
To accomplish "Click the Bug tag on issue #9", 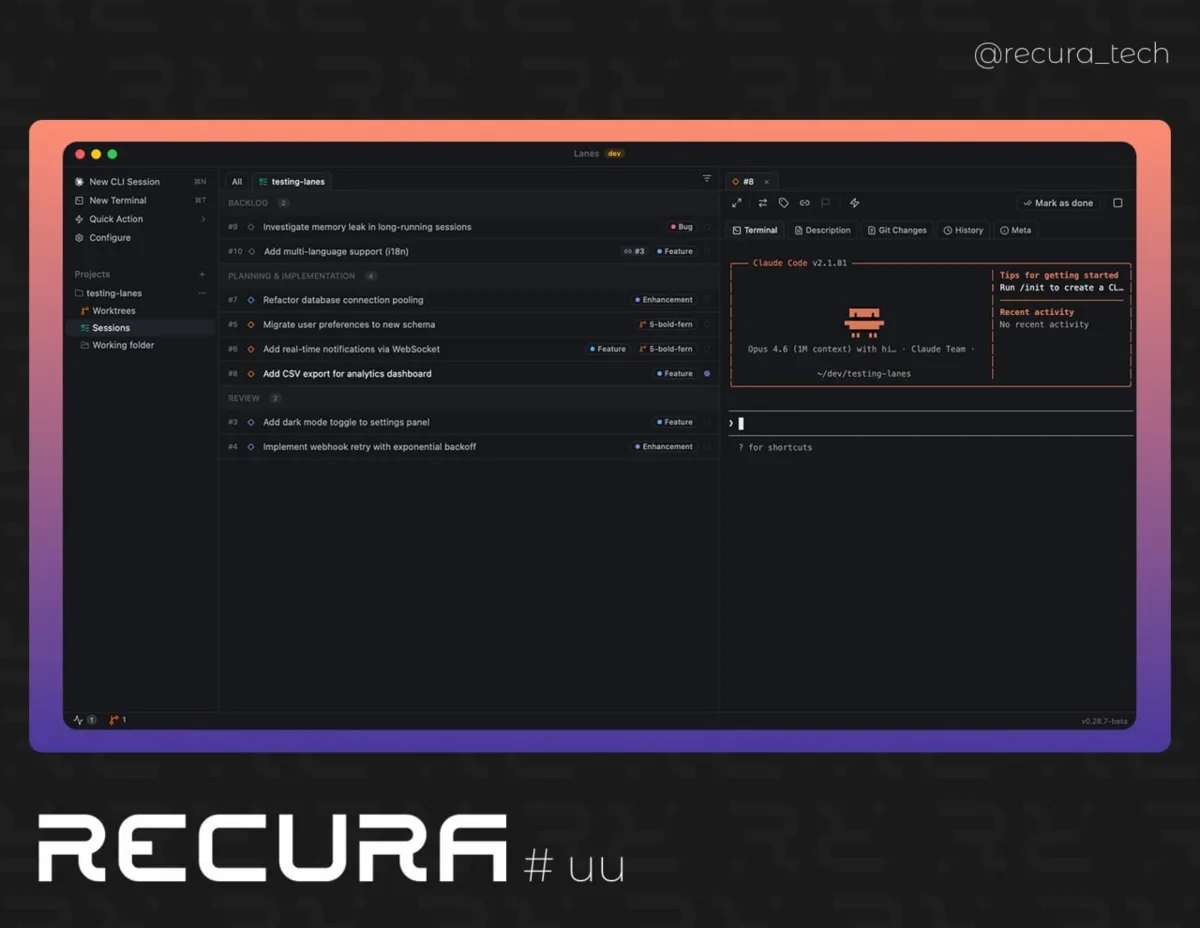I will (682, 227).
